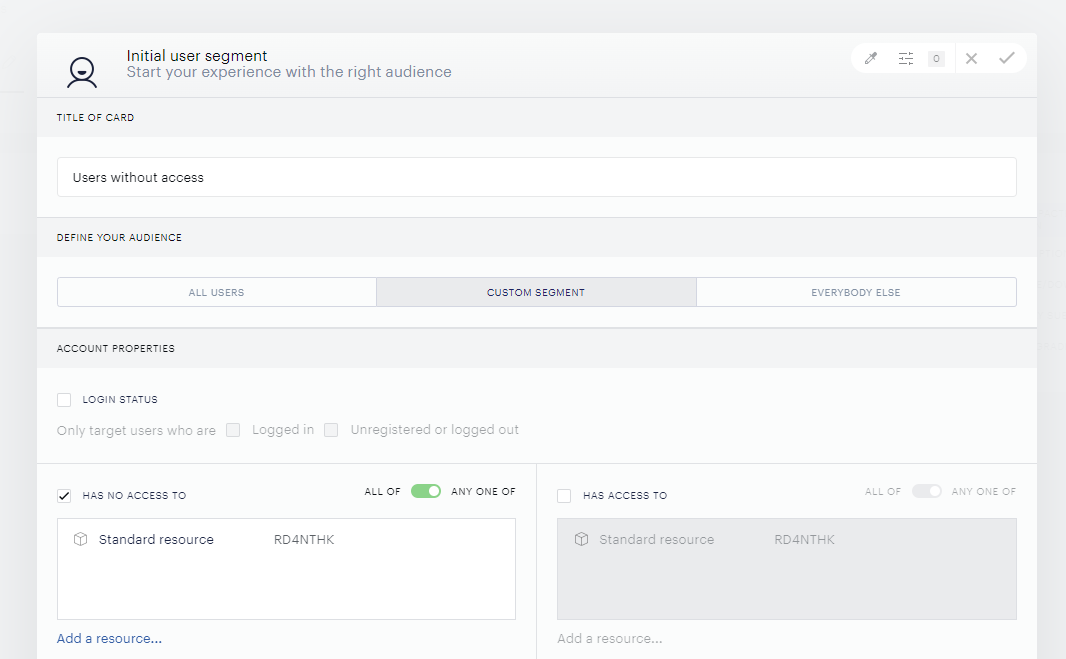This screenshot has height=659, width=1066.
Task: Click the user segment avatar icon
Action: [x=82, y=72]
